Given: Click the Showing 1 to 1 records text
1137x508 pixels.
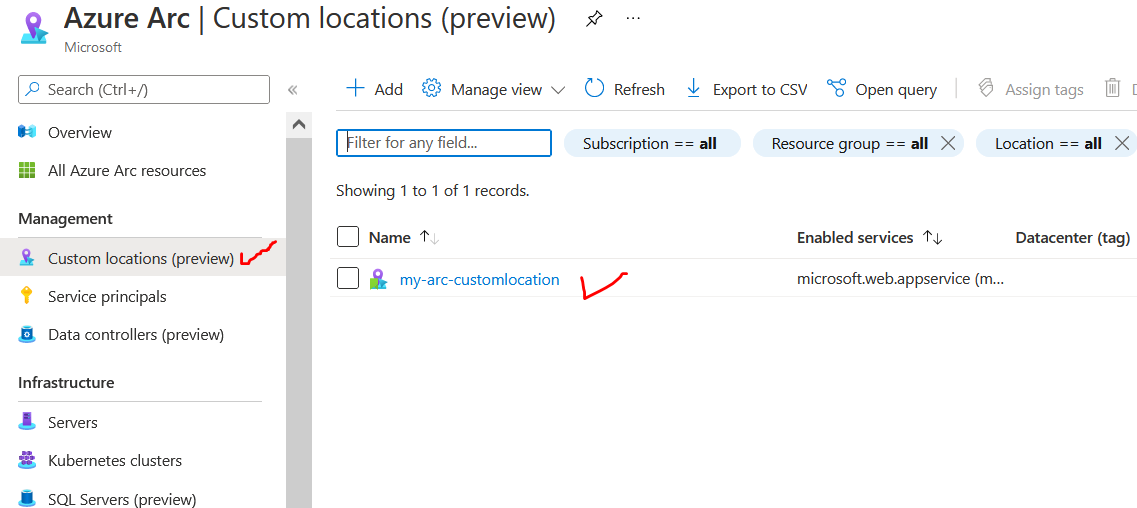Looking at the screenshot, I should (x=433, y=191).
